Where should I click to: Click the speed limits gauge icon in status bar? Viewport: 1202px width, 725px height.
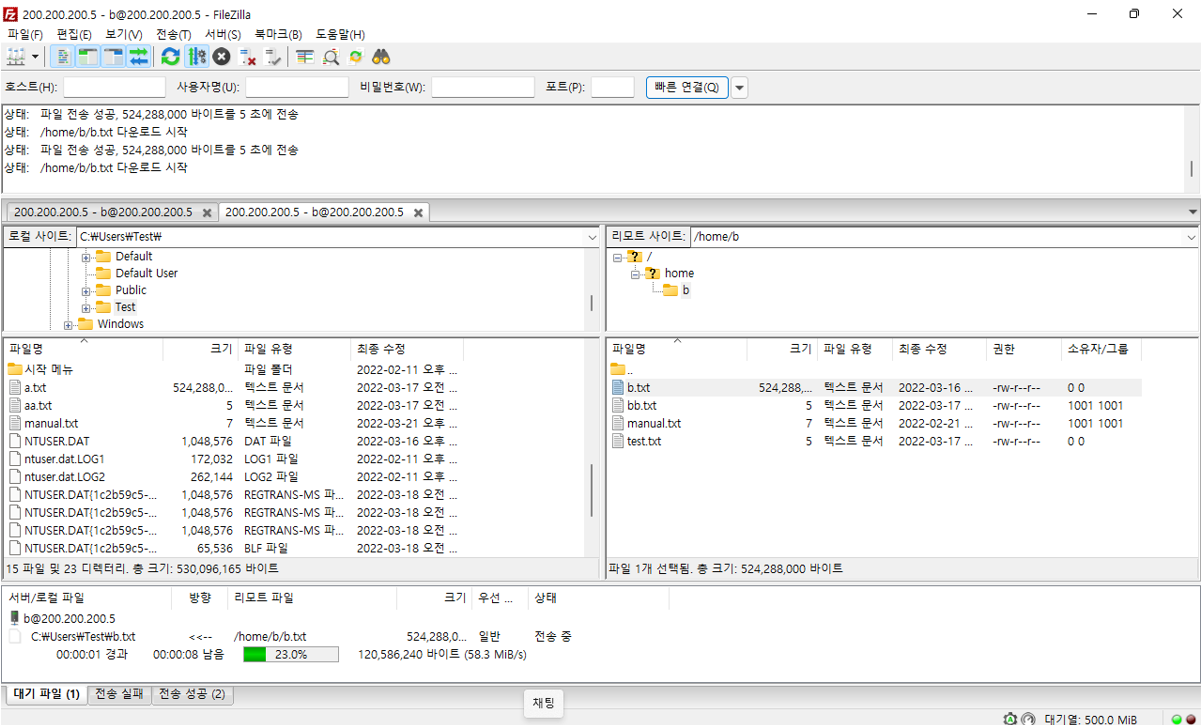point(1028,718)
